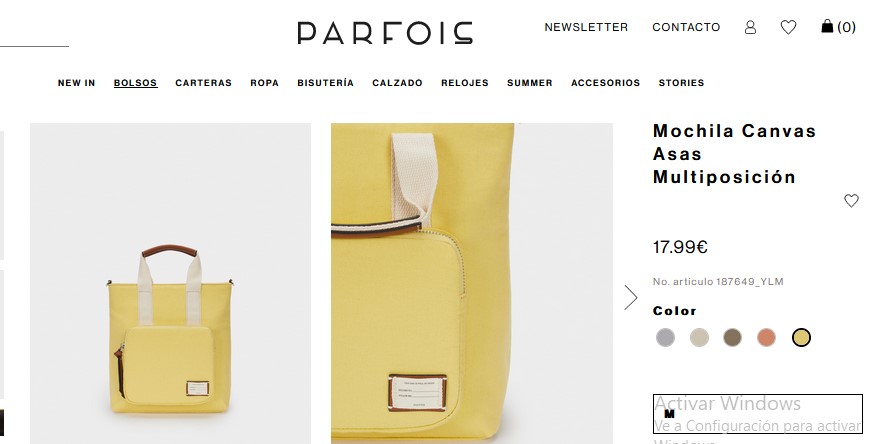878x444 pixels.
Task: Go to the BOLSOS category
Action: click(x=136, y=83)
